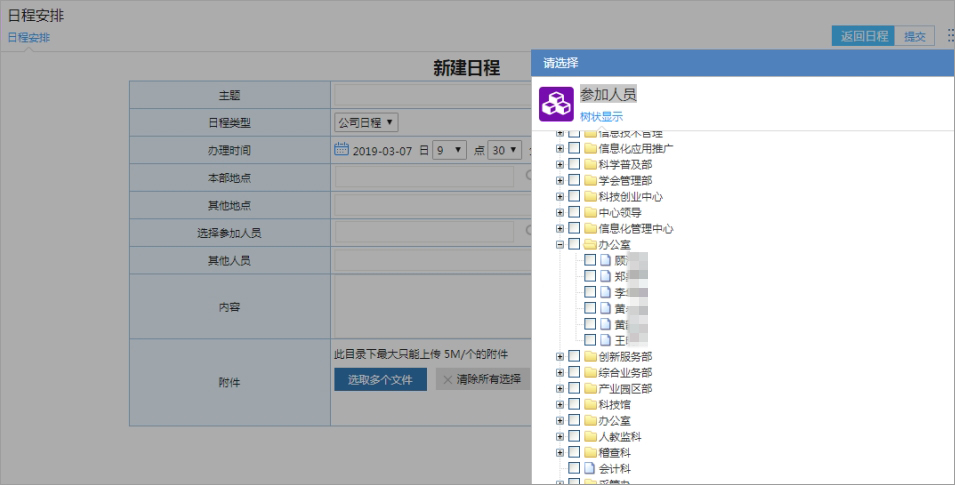
Task: Expand the 人教监科 tree node
Action: click(x=560, y=436)
